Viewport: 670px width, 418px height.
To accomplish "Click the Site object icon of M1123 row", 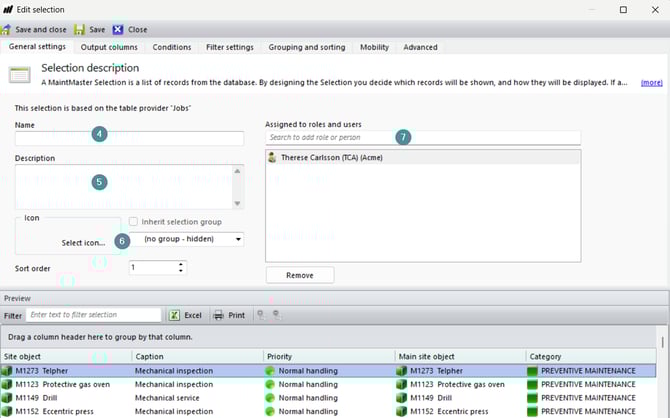I will [x=7, y=384].
